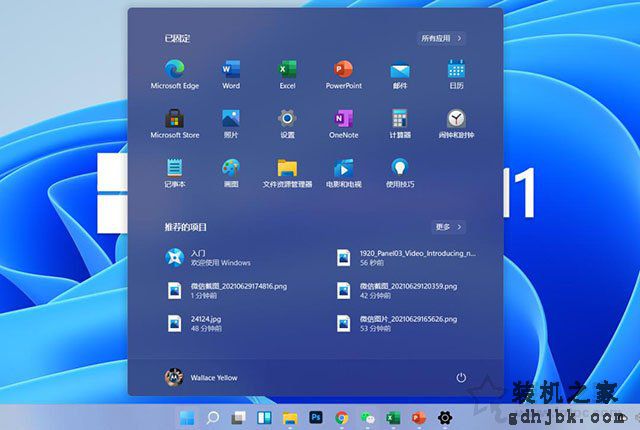Open 1920_Panel03_Video_Introducing file
640x430 pixels.
pyautogui.click(x=406, y=258)
